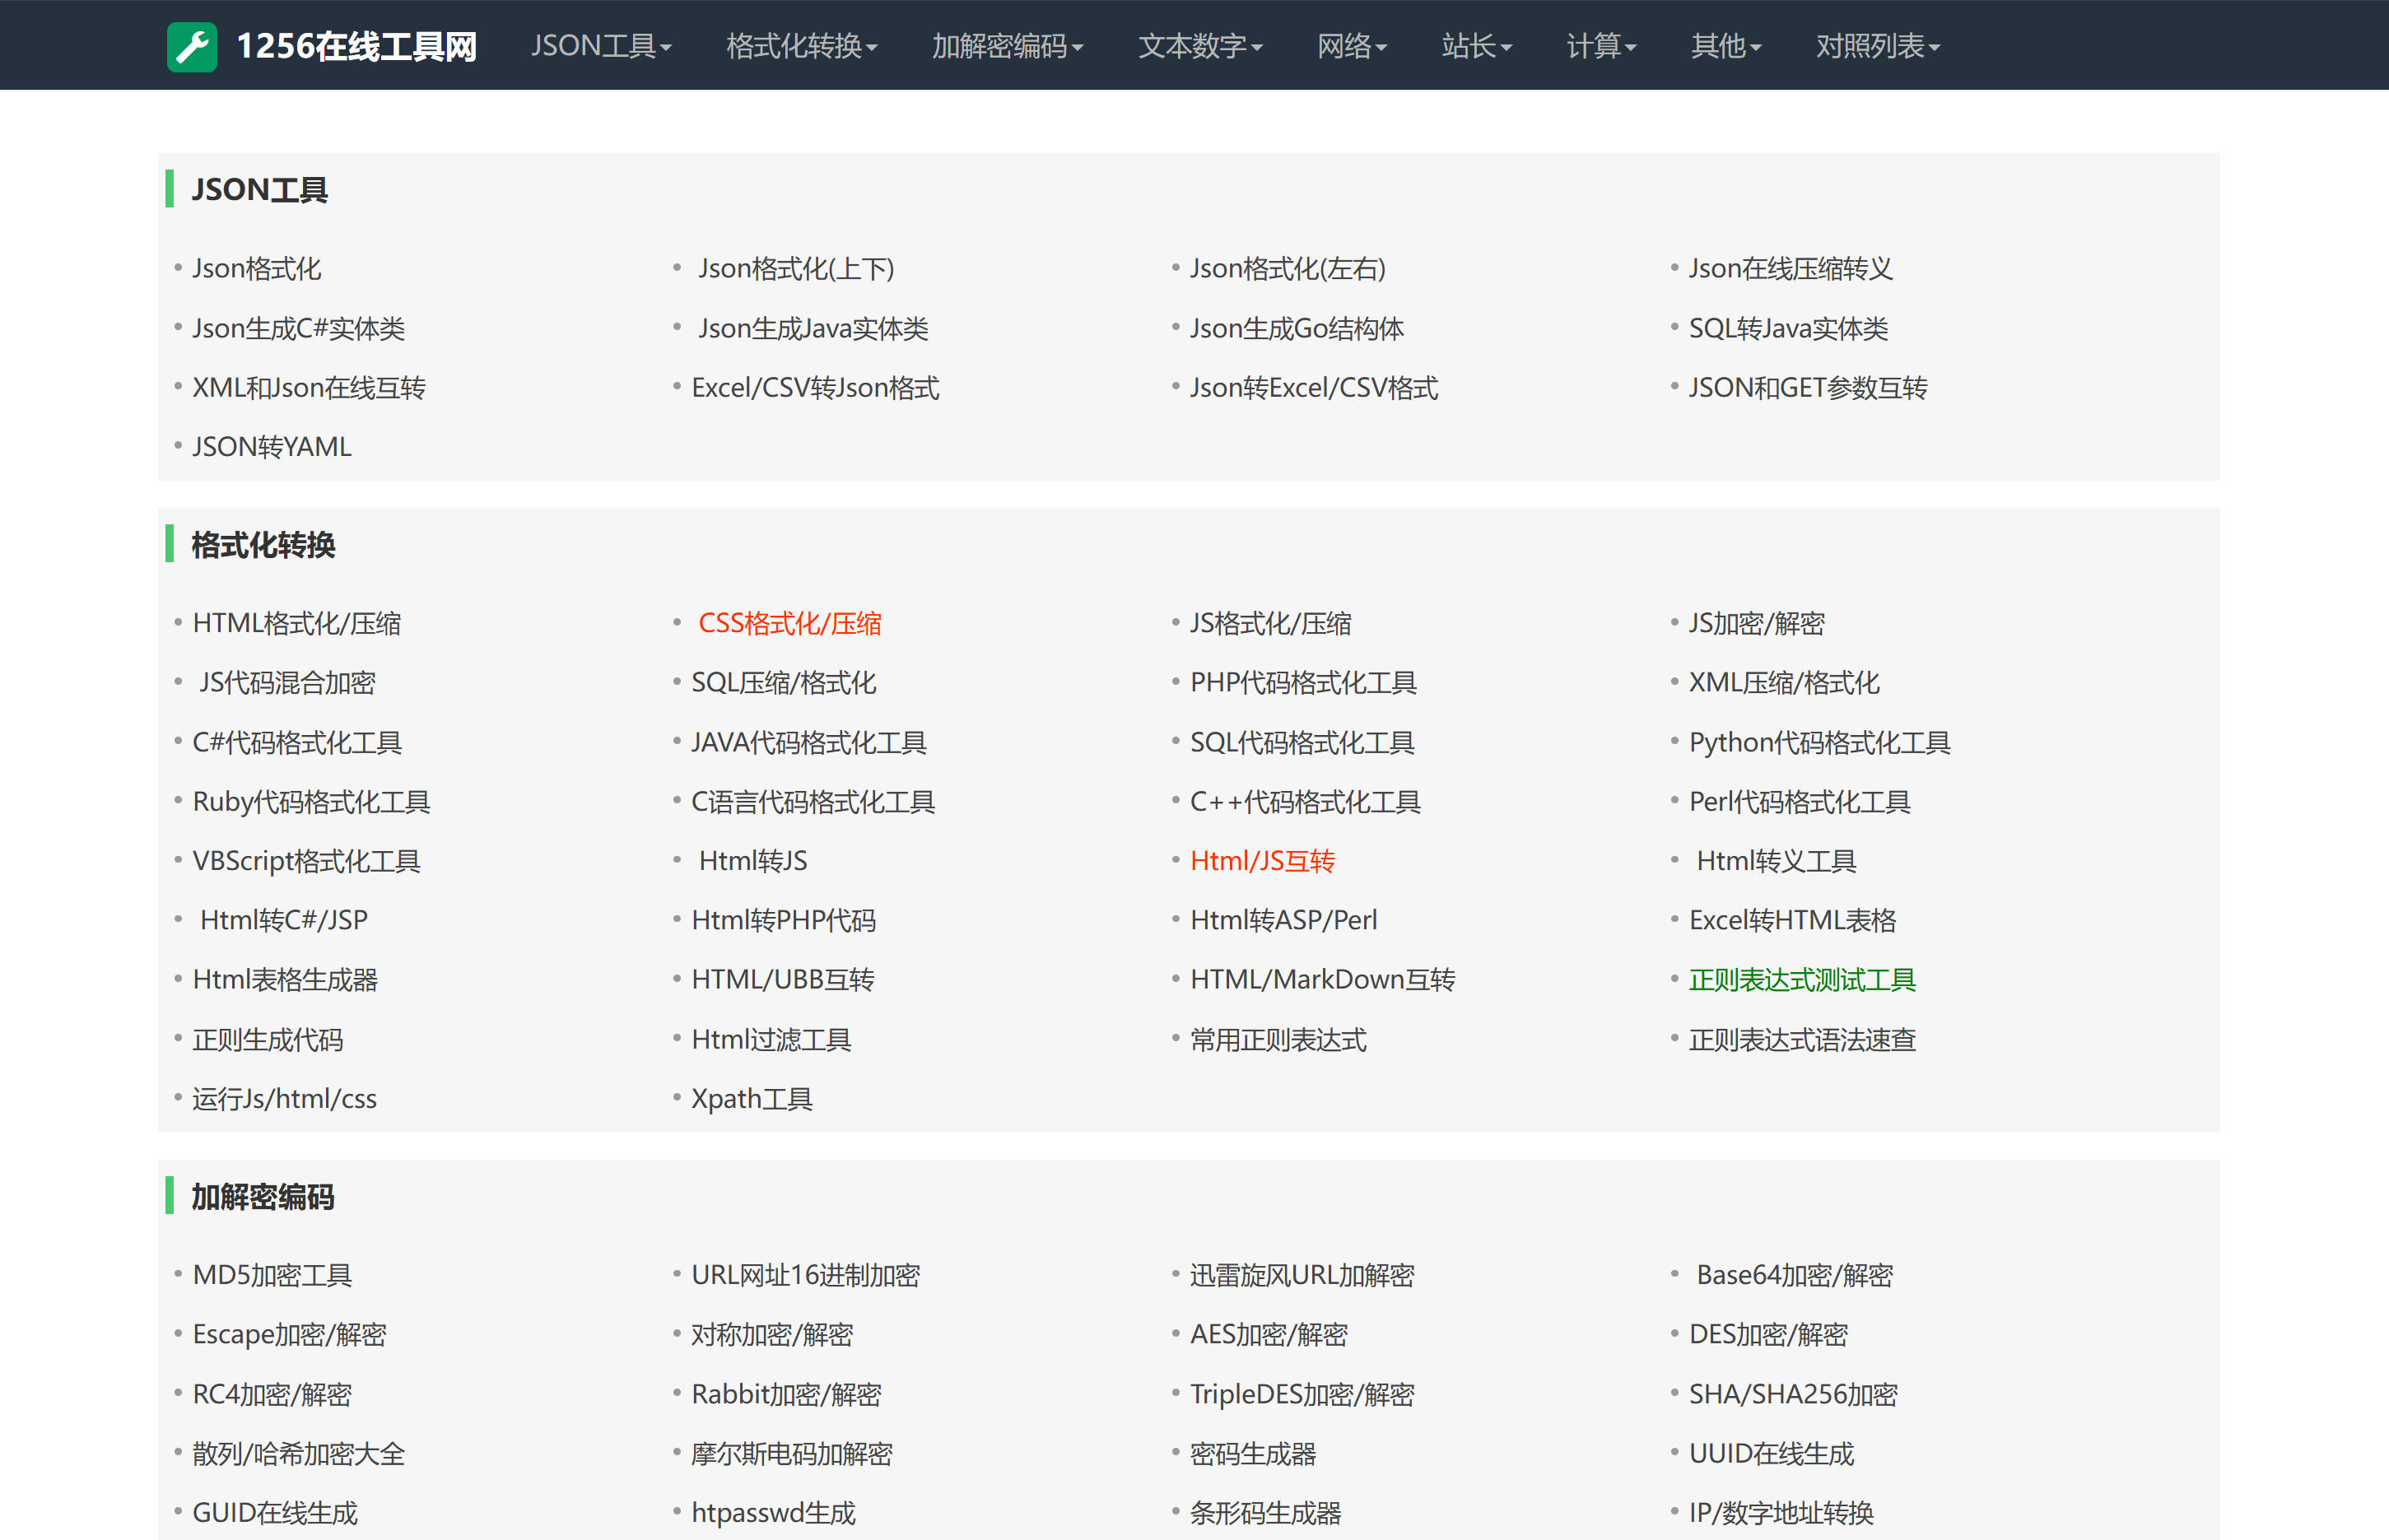The image size is (2389, 1540).
Task: Go to the JSON转YAML tool
Action: click(x=272, y=447)
